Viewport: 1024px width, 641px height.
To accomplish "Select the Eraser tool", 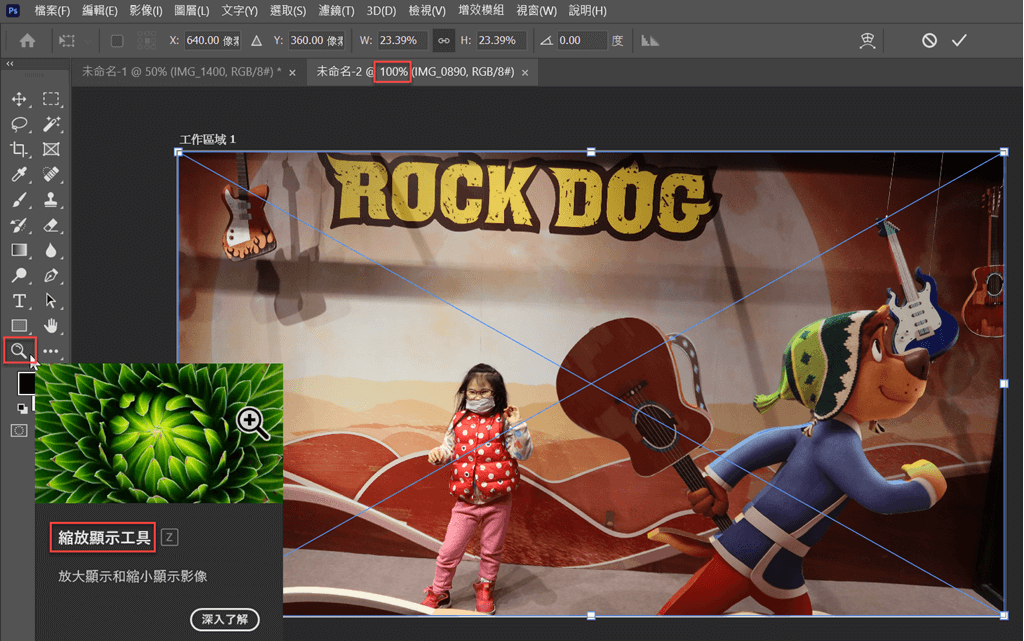I will pyautogui.click(x=51, y=225).
